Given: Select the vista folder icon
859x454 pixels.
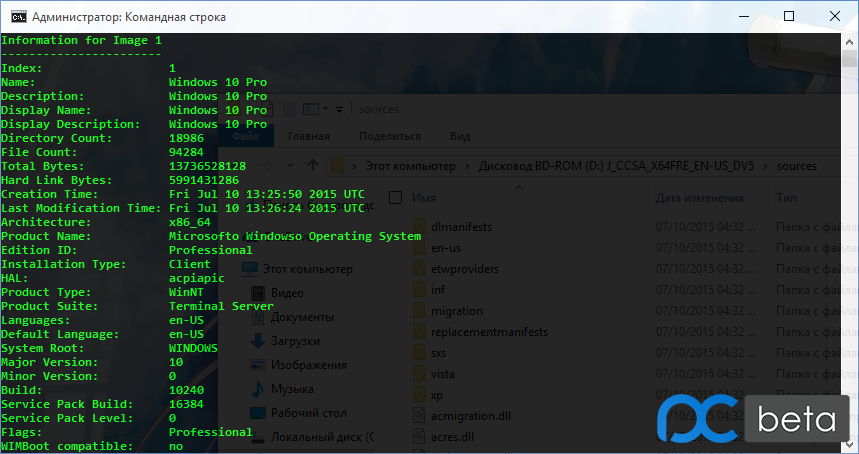Looking at the screenshot, I should pos(420,374).
